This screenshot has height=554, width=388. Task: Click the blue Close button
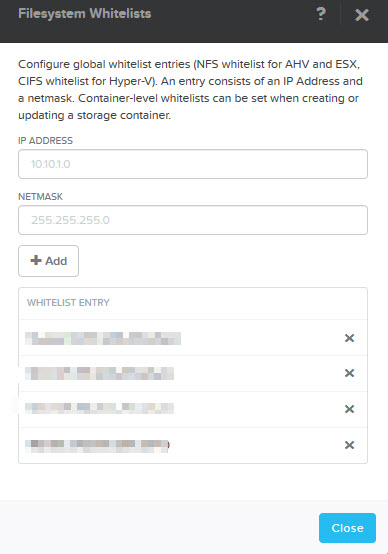click(347, 528)
